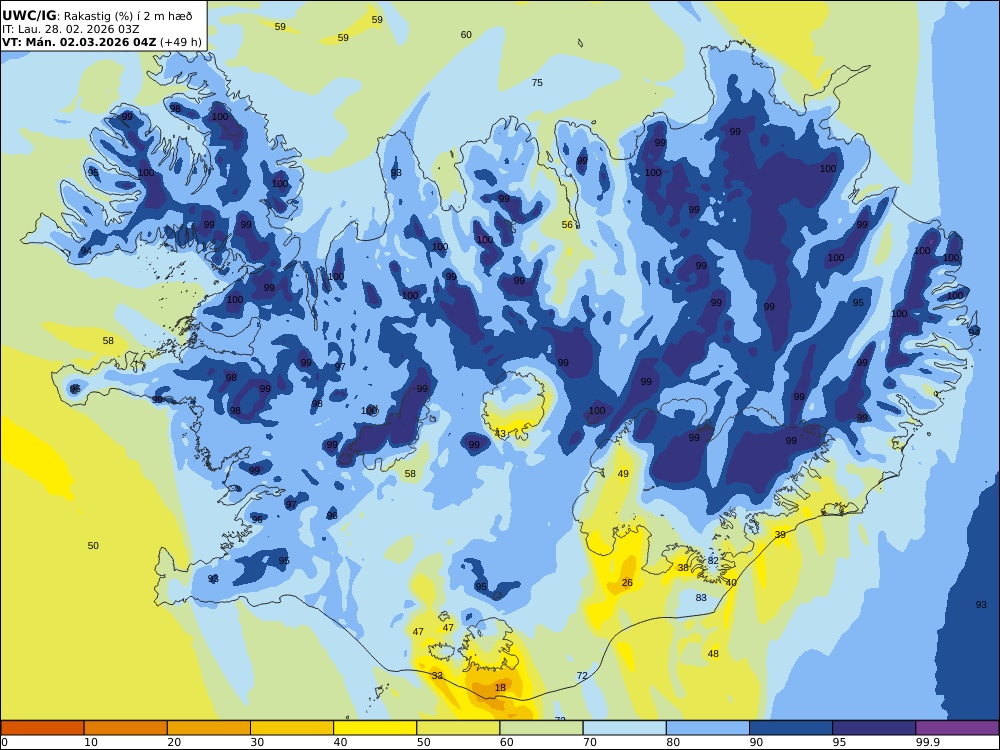The height and width of the screenshot is (750, 1000).
Task: Pick the 95–99.9 dark navy legend swatch
Action: (874, 728)
